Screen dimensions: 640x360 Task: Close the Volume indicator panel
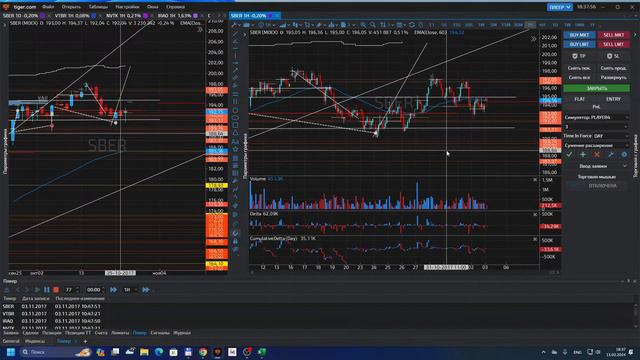click(x=535, y=180)
